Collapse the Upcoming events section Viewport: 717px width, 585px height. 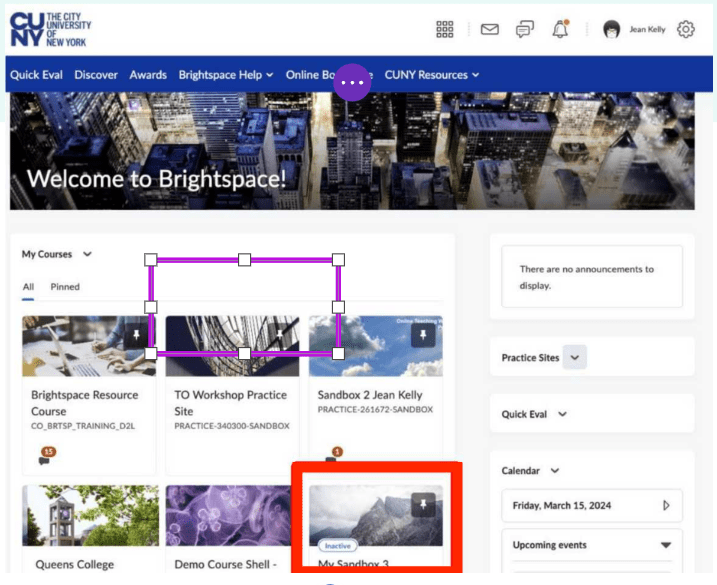[666, 545]
